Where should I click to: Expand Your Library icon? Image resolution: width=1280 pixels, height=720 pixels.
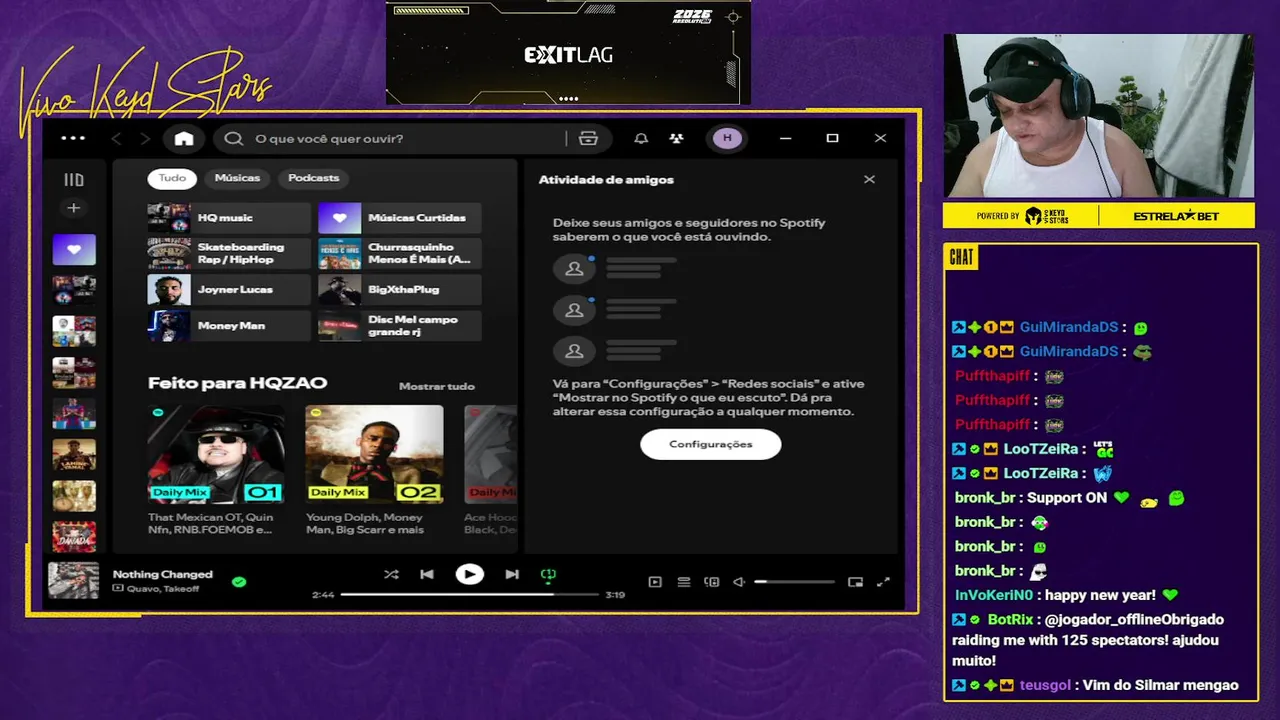(74, 180)
